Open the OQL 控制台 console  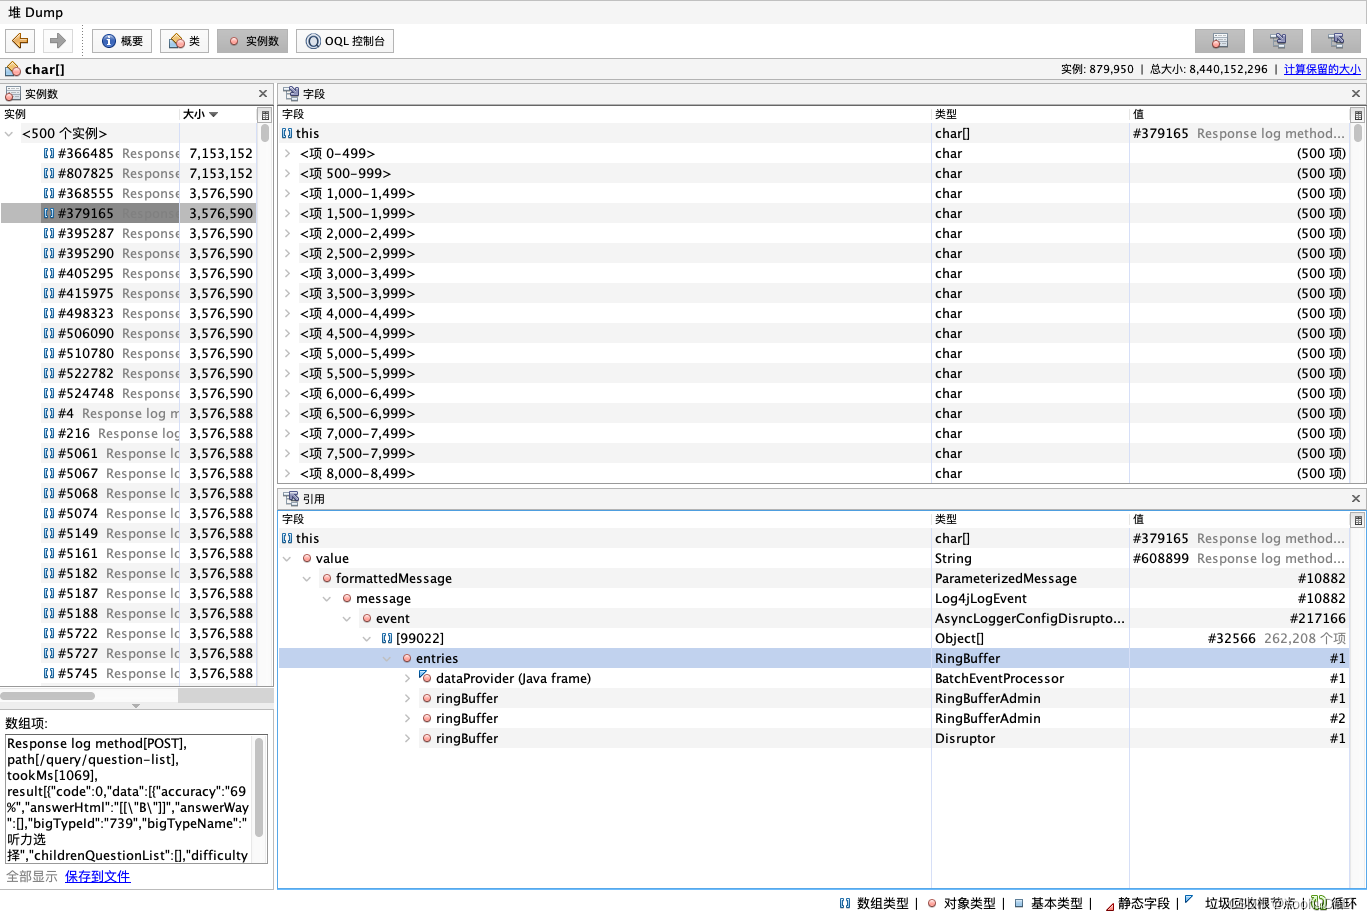345,41
